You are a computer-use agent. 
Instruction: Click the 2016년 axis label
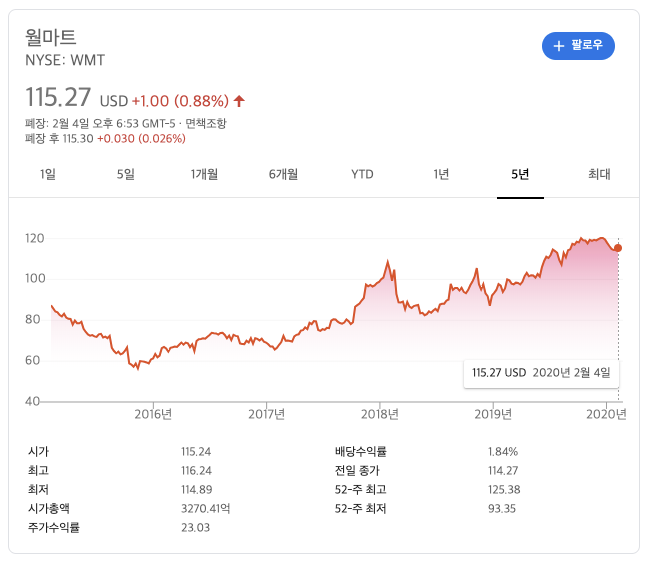click(x=153, y=414)
